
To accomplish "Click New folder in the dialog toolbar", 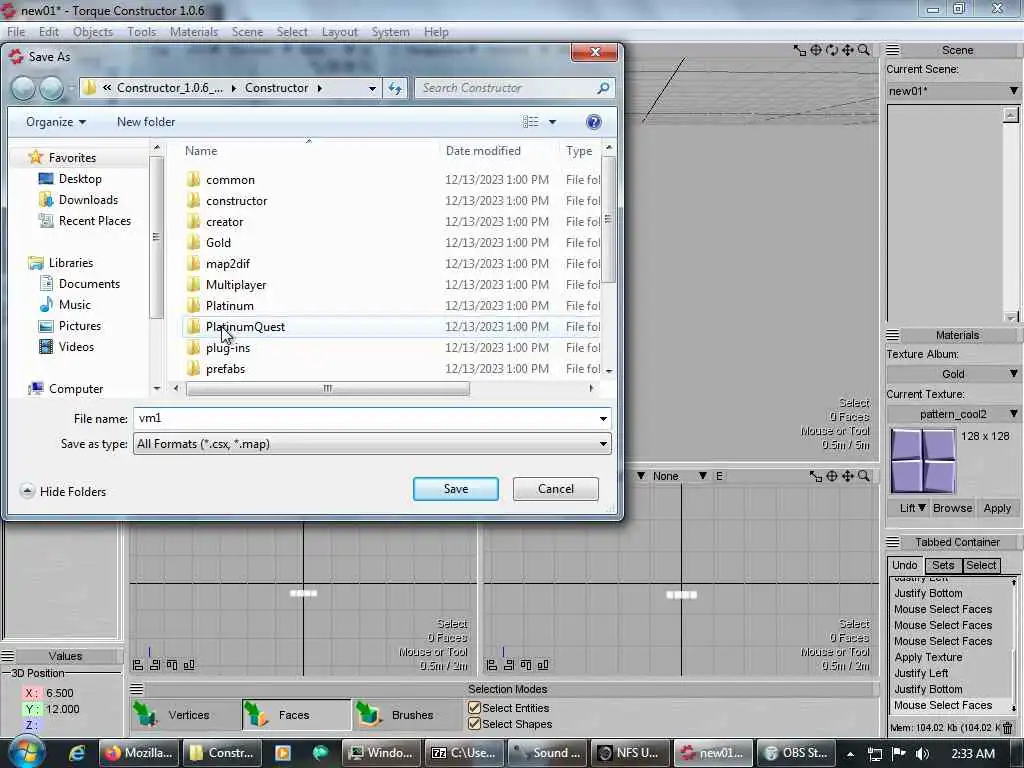I will click(146, 122).
